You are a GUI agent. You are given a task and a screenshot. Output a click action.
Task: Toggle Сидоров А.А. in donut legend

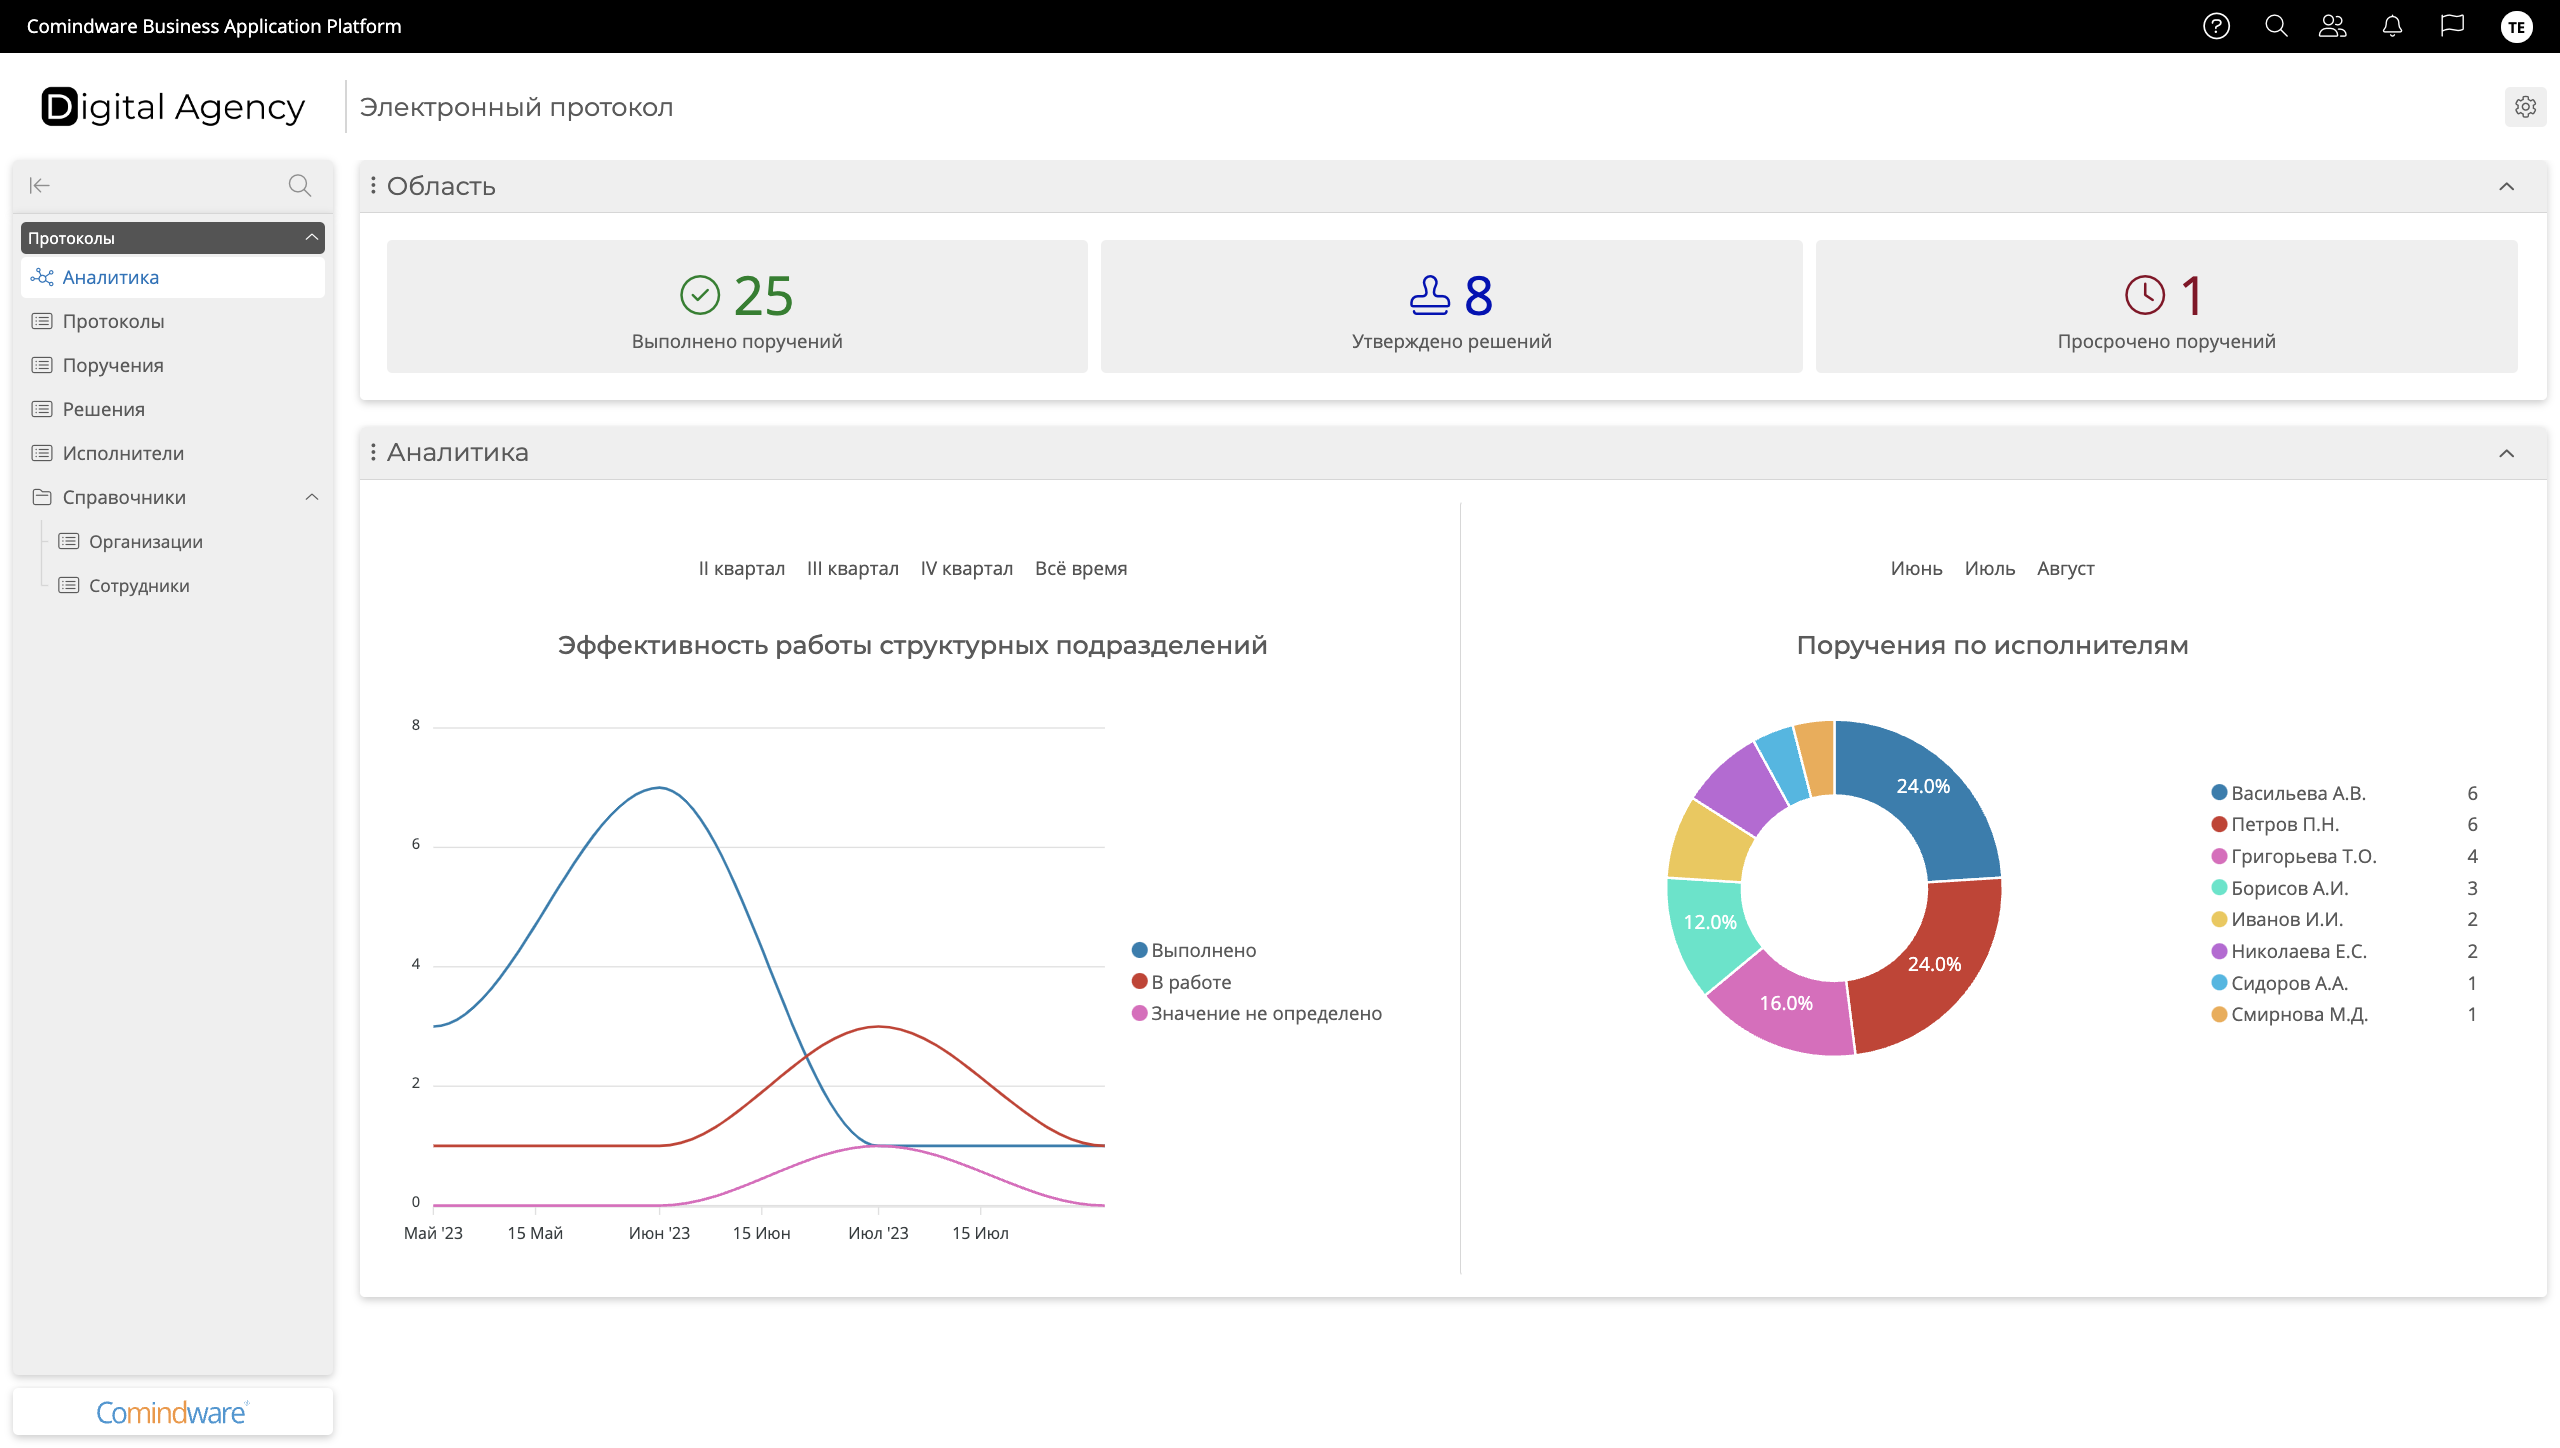2280,983
